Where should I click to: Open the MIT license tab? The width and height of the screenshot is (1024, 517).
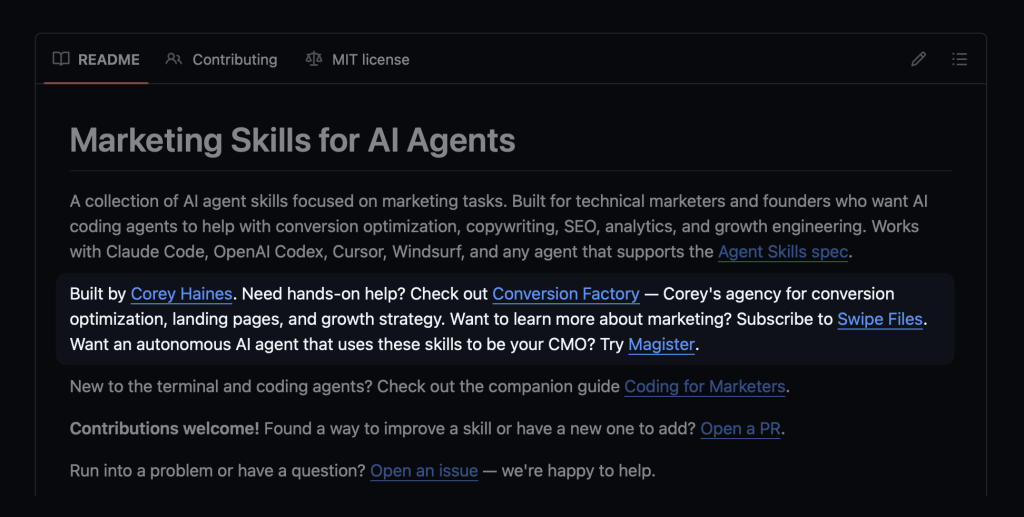click(x=358, y=59)
